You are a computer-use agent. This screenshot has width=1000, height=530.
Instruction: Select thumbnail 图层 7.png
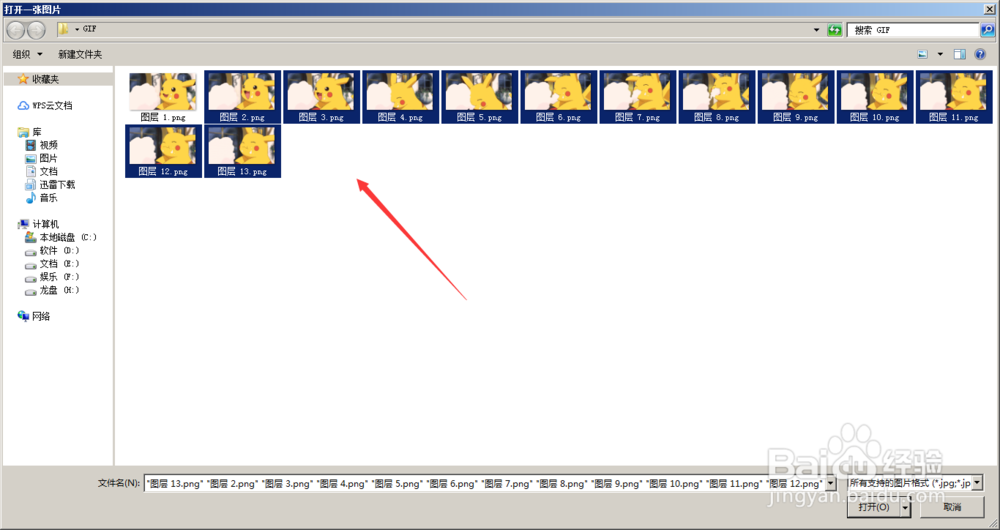(x=638, y=97)
